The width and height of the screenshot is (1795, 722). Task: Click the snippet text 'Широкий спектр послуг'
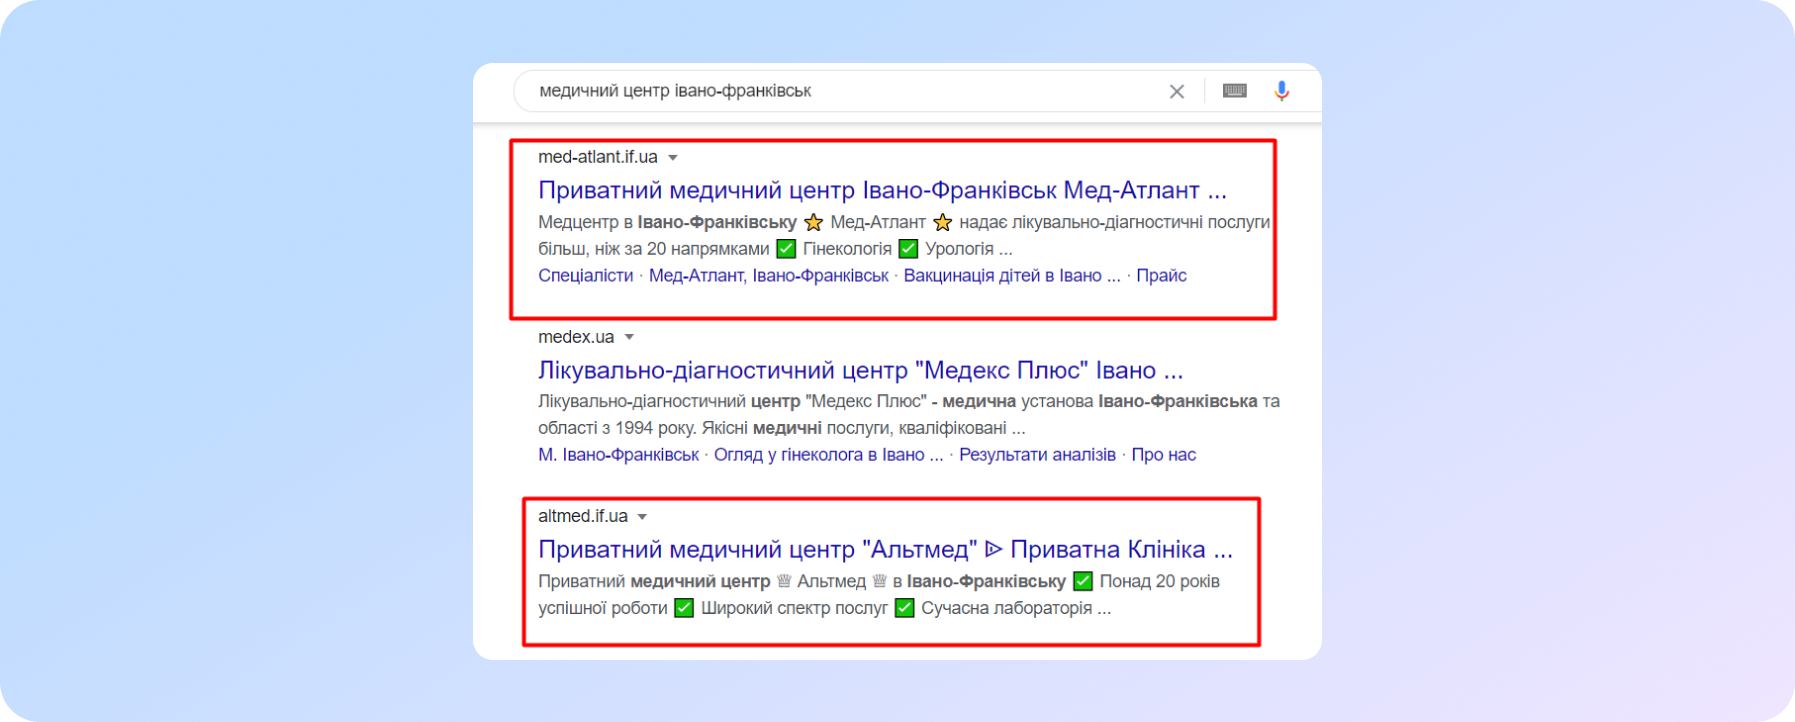[794, 608]
